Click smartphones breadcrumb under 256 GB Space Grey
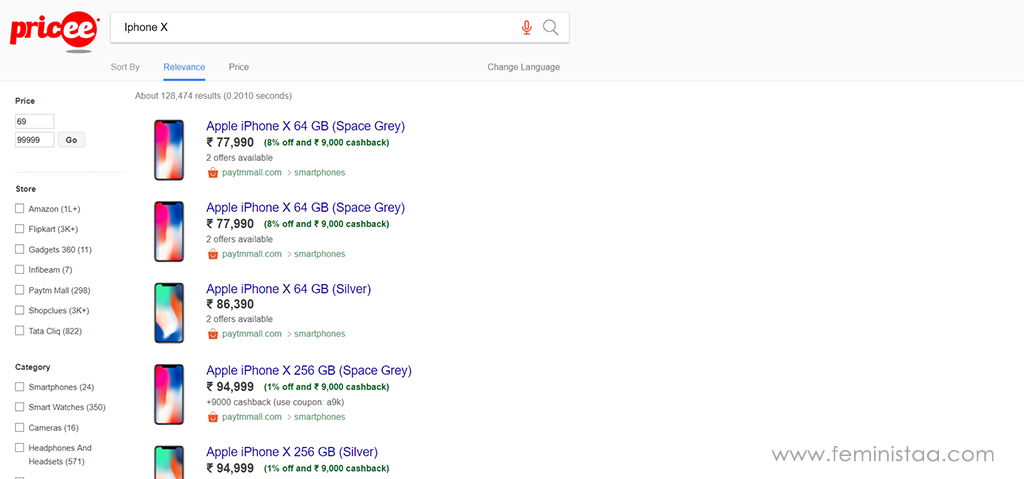This screenshot has height=479, width=1024. [x=319, y=417]
